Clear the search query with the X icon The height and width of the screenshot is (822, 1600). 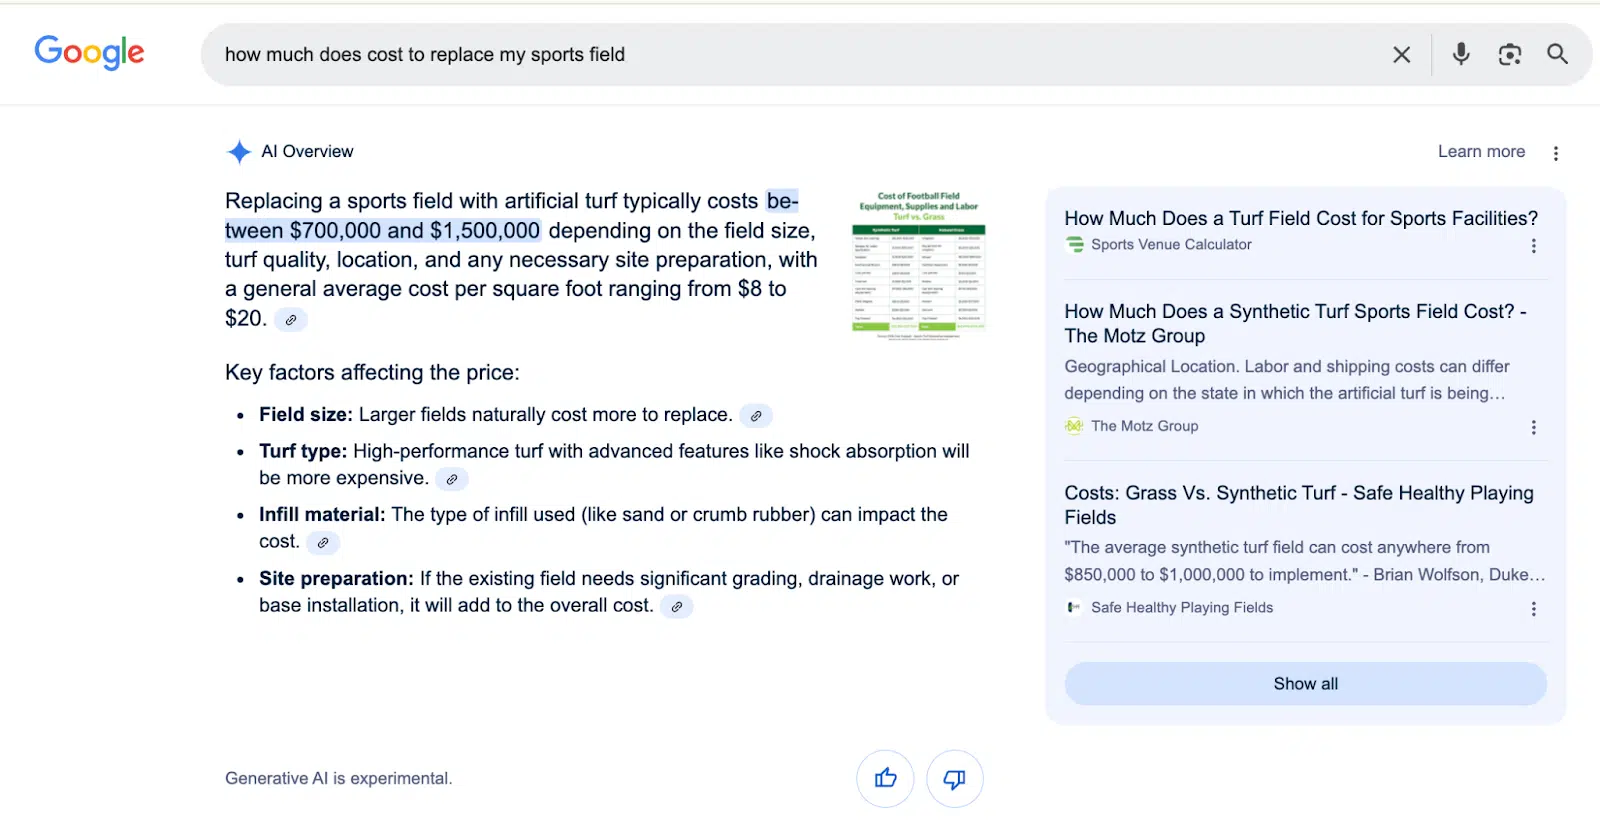pos(1402,55)
